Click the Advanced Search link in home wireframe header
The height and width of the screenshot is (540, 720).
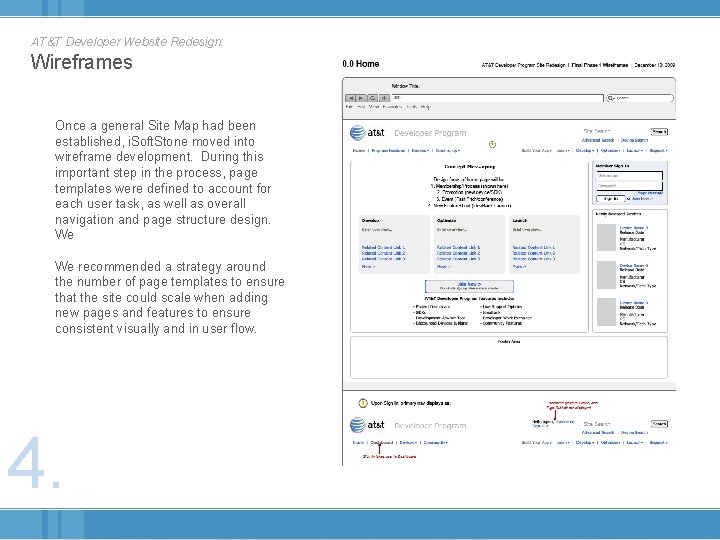pyautogui.click(x=598, y=140)
